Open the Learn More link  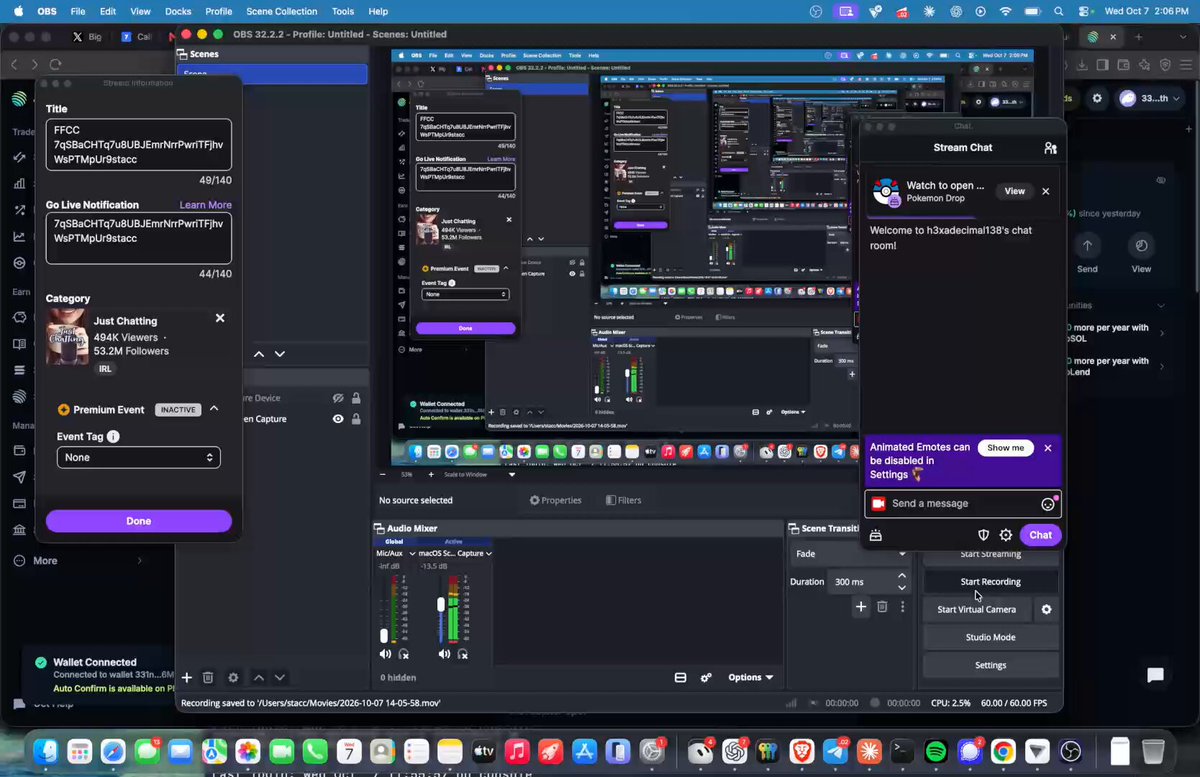coord(206,205)
